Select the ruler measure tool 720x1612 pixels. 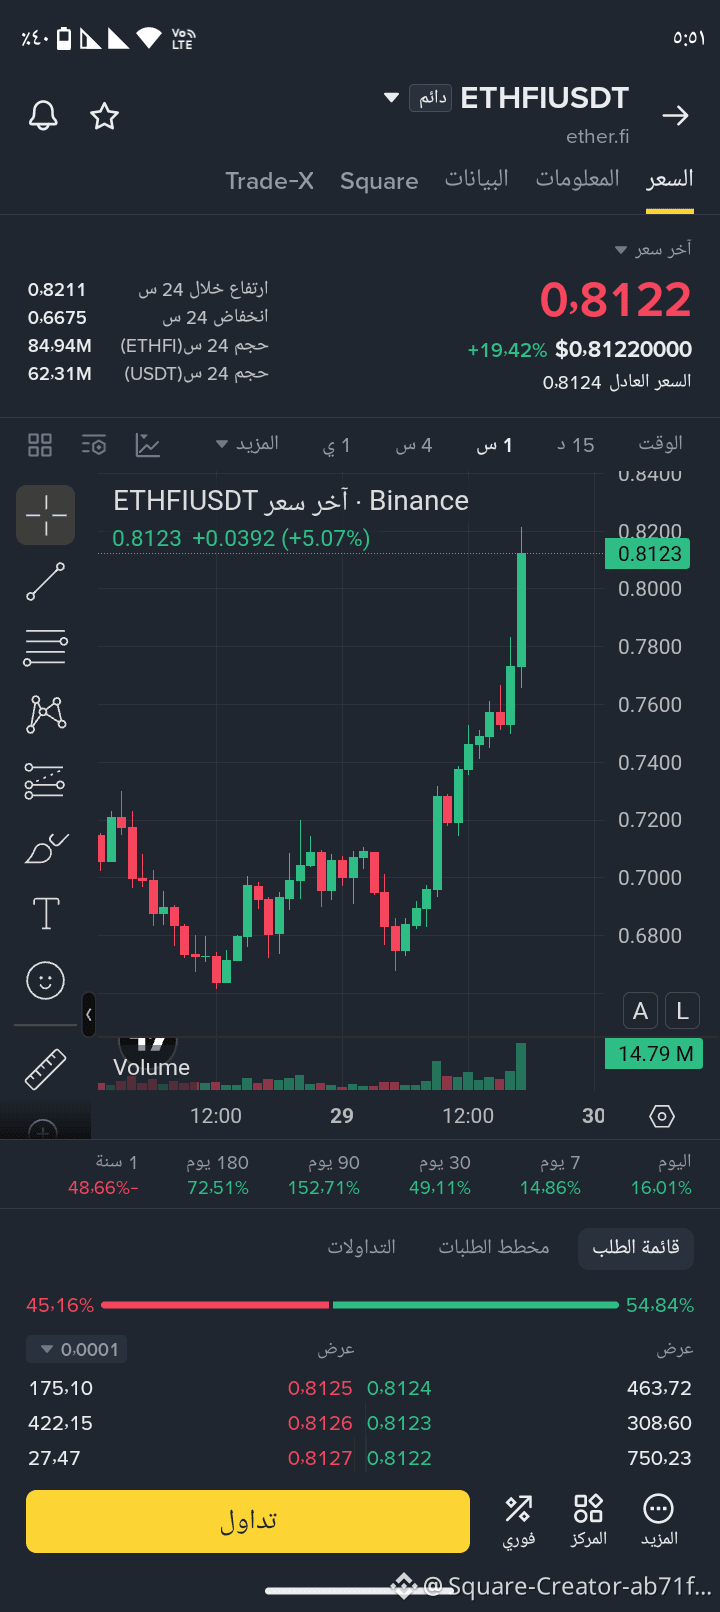45,1069
